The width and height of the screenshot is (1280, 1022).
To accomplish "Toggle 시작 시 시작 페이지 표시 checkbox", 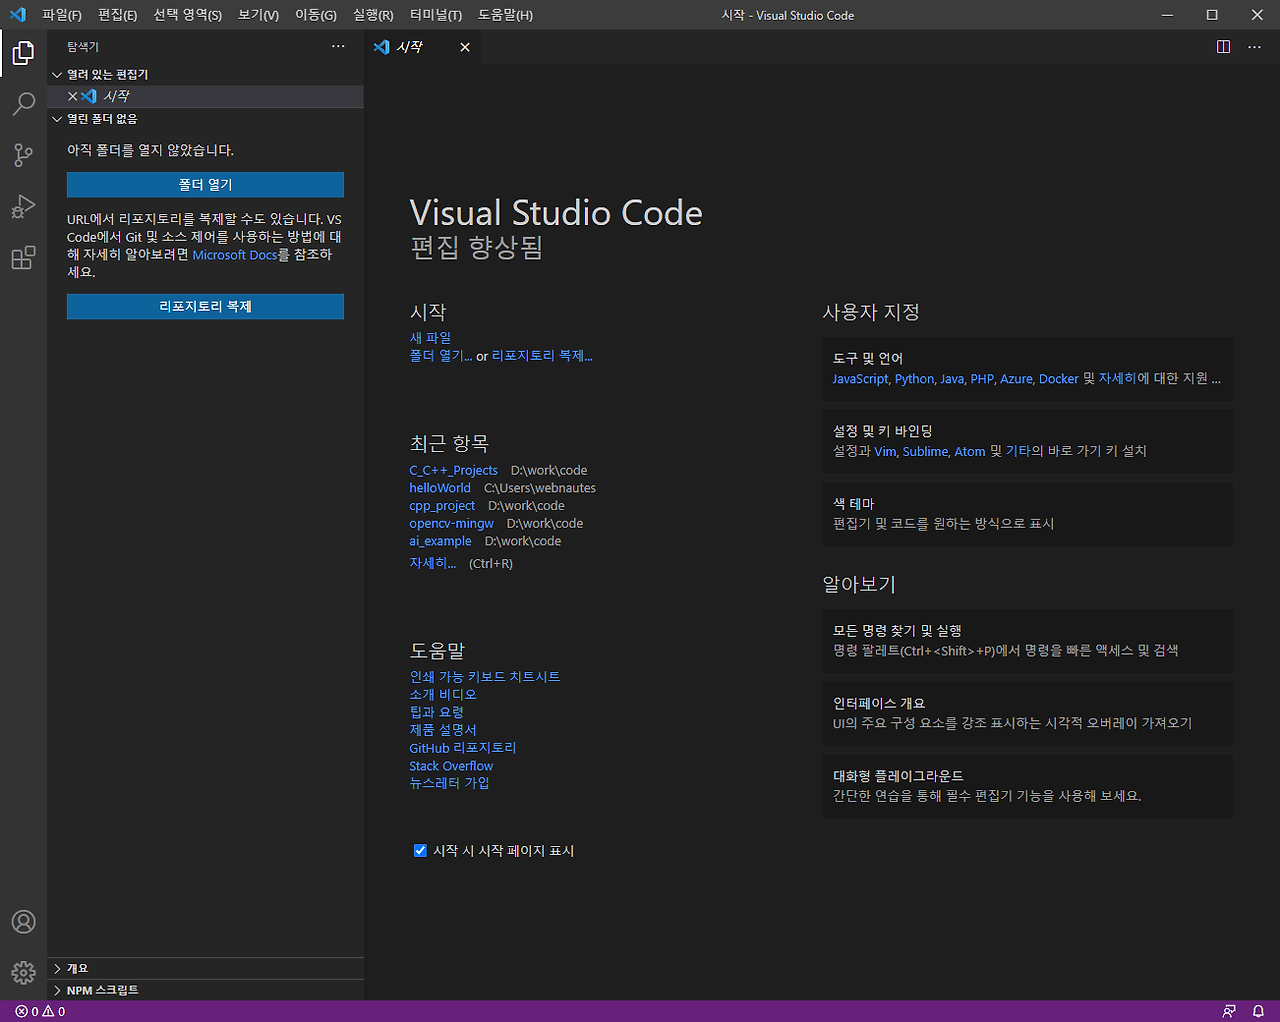I will (420, 851).
